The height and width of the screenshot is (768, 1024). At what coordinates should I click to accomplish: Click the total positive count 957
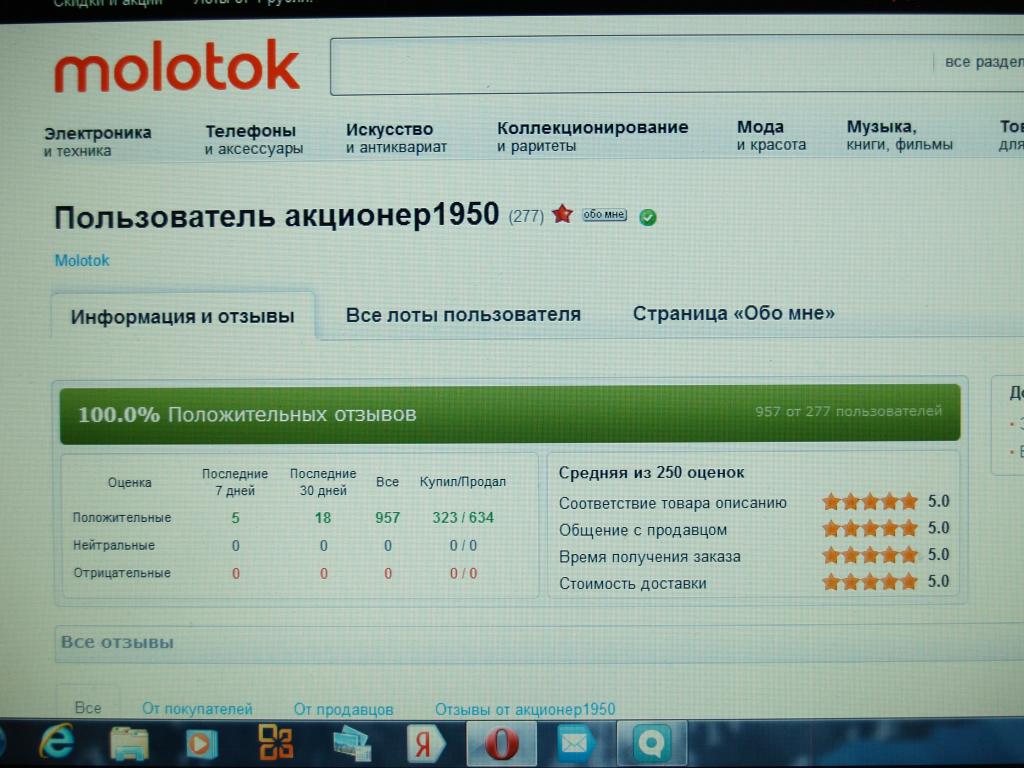coord(387,518)
